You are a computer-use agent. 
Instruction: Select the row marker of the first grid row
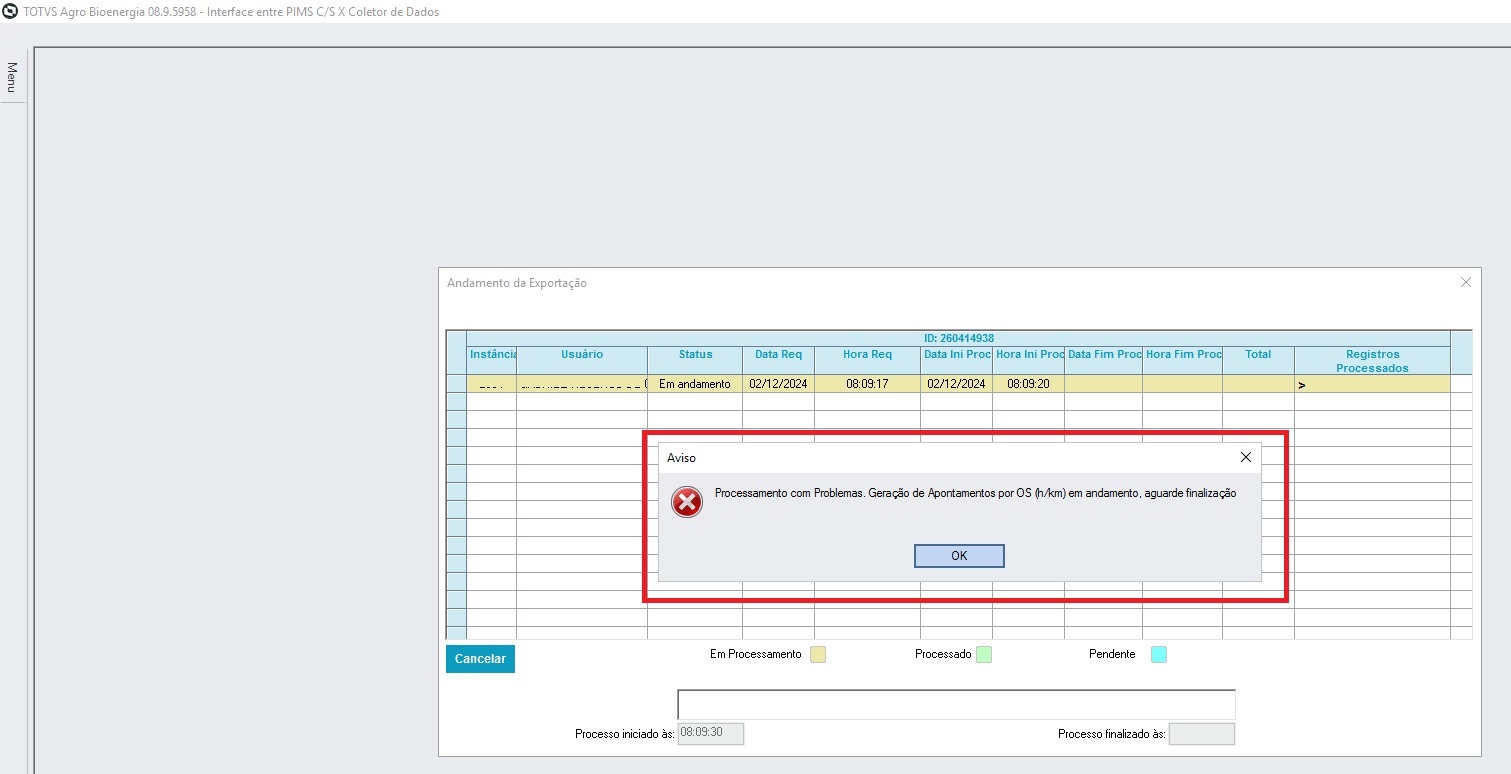[x=456, y=384]
